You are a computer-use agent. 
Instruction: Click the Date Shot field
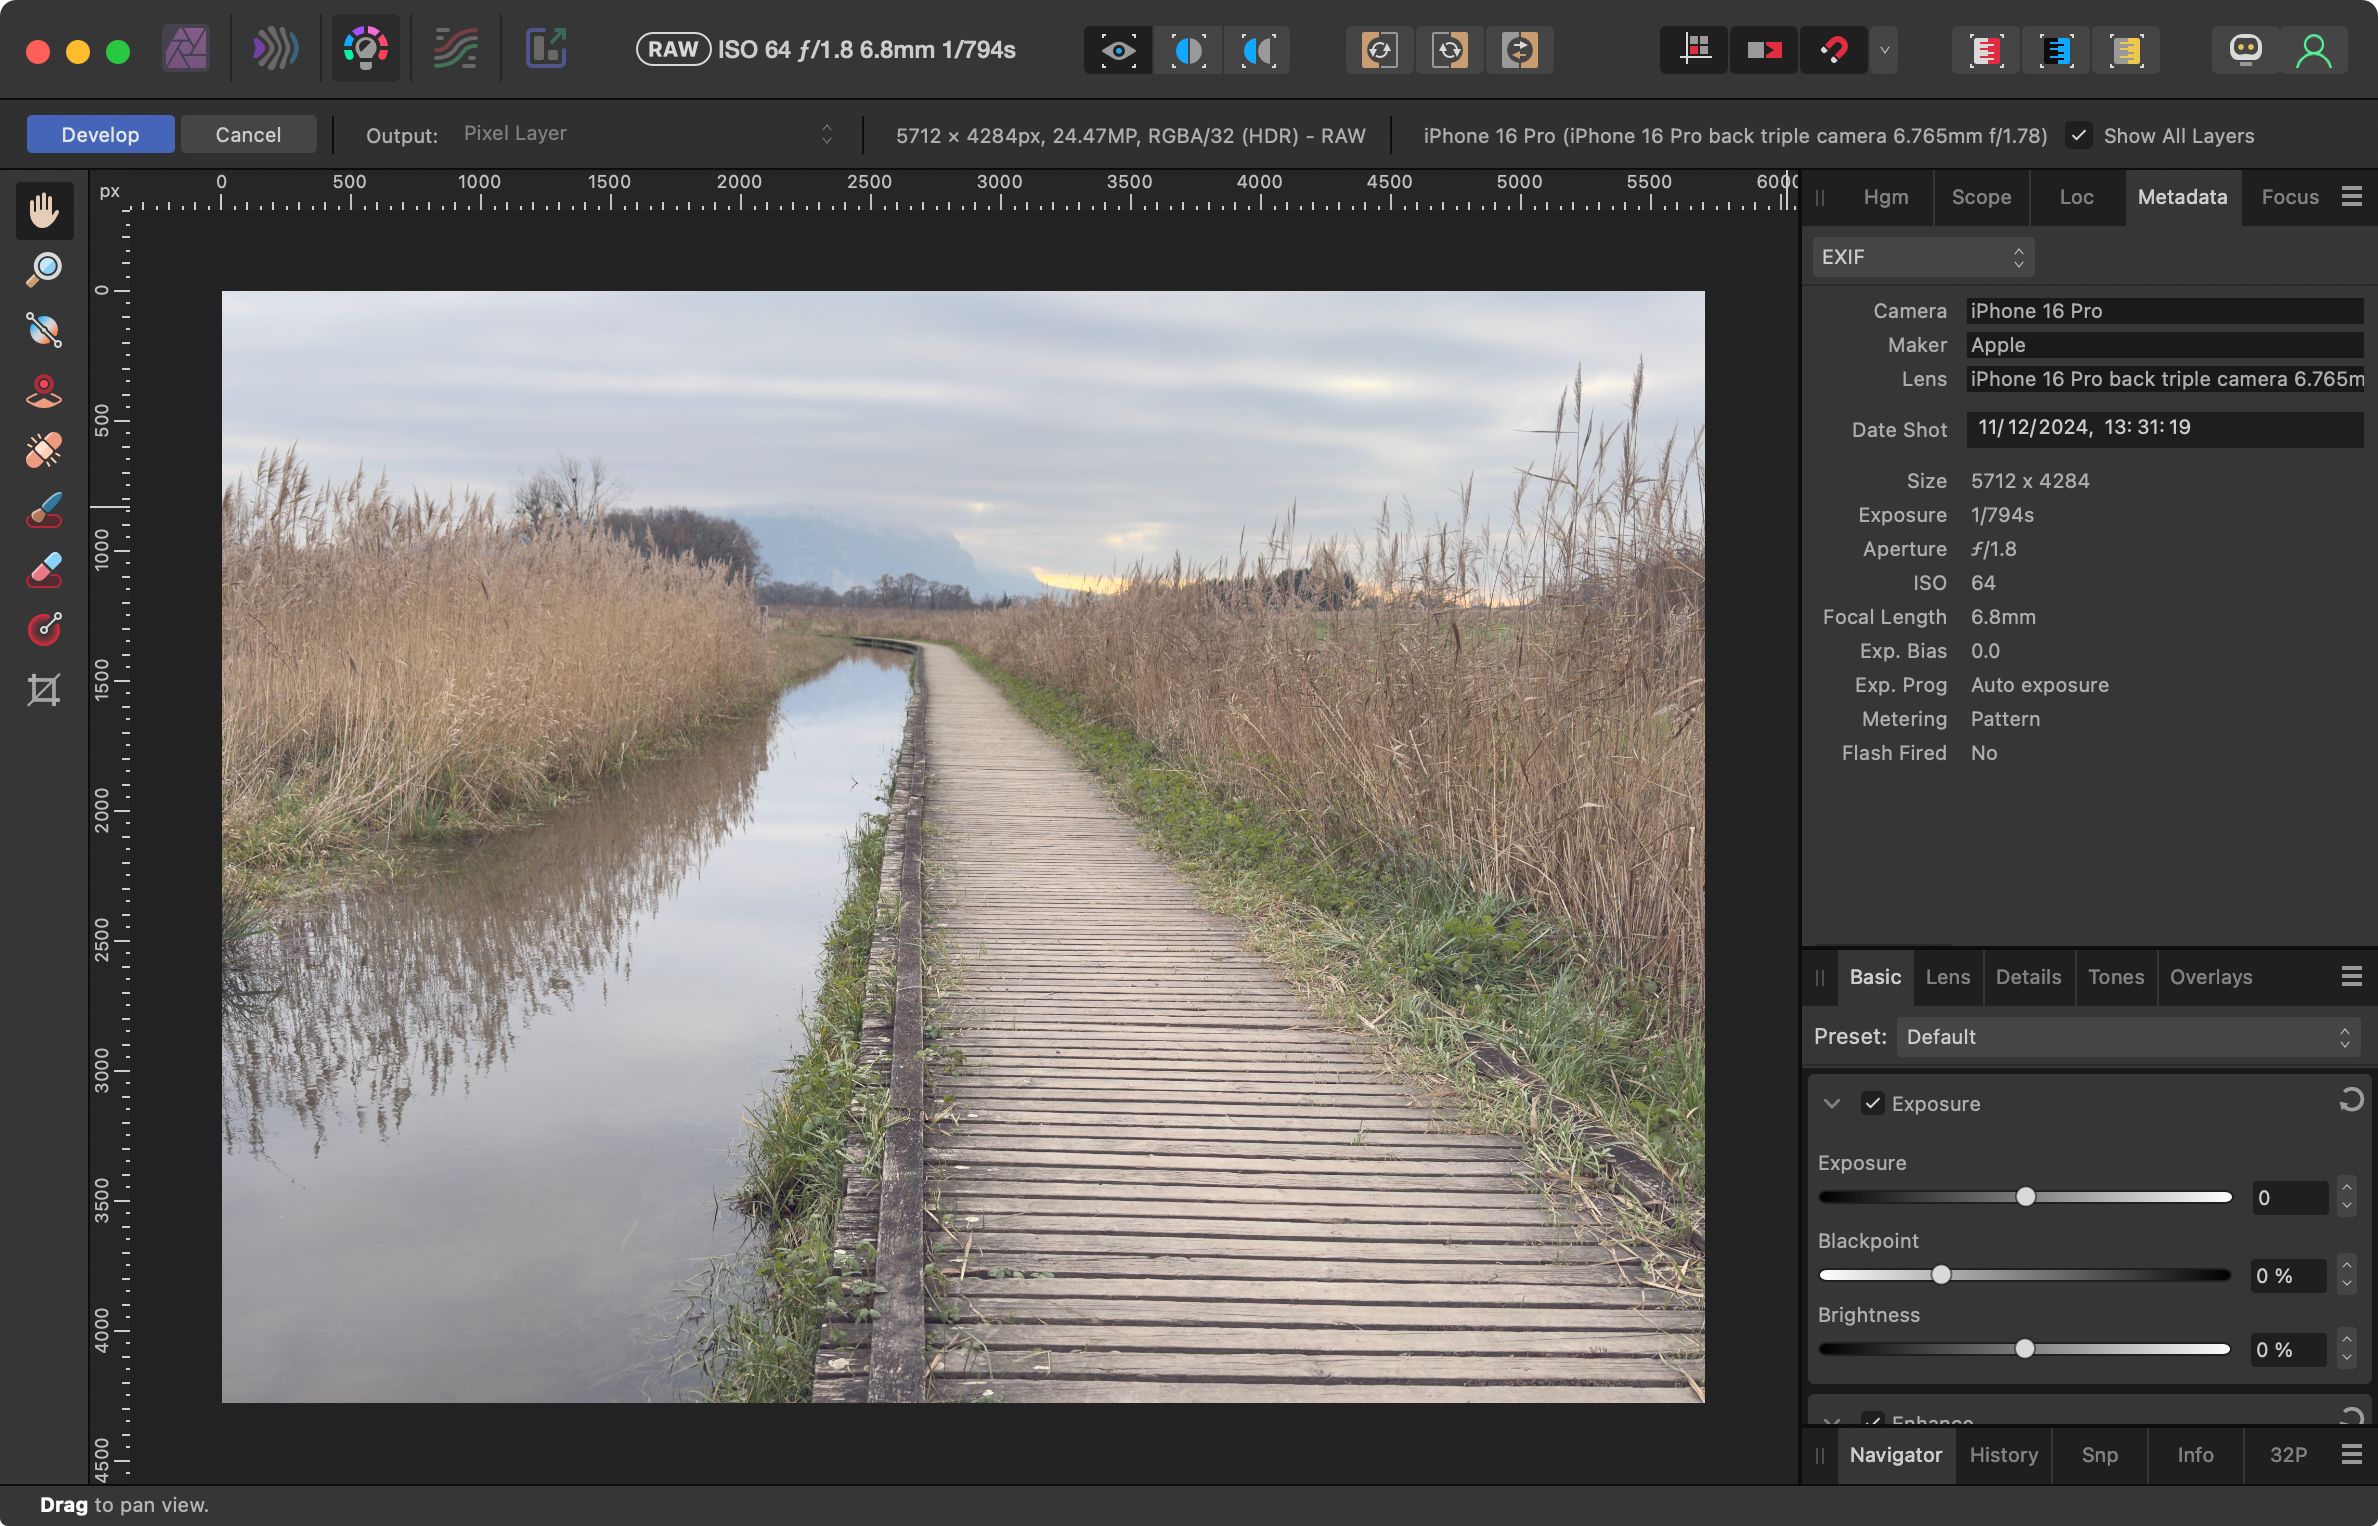coord(2165,428)
